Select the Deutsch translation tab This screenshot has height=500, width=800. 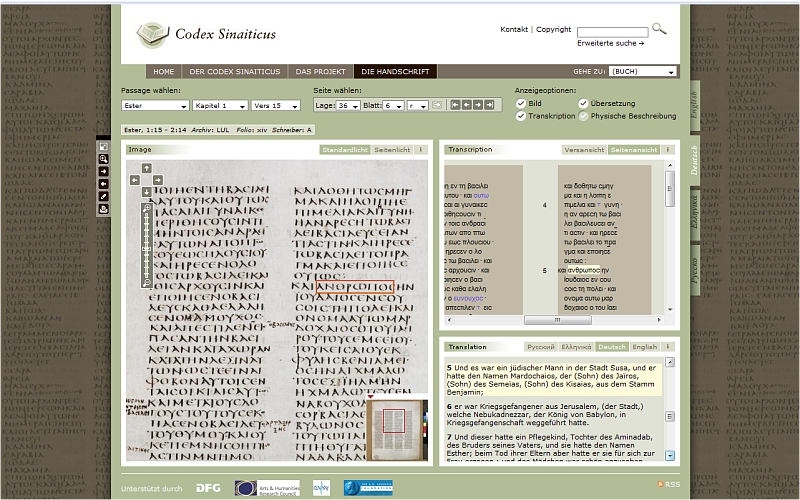click(612, 346)
